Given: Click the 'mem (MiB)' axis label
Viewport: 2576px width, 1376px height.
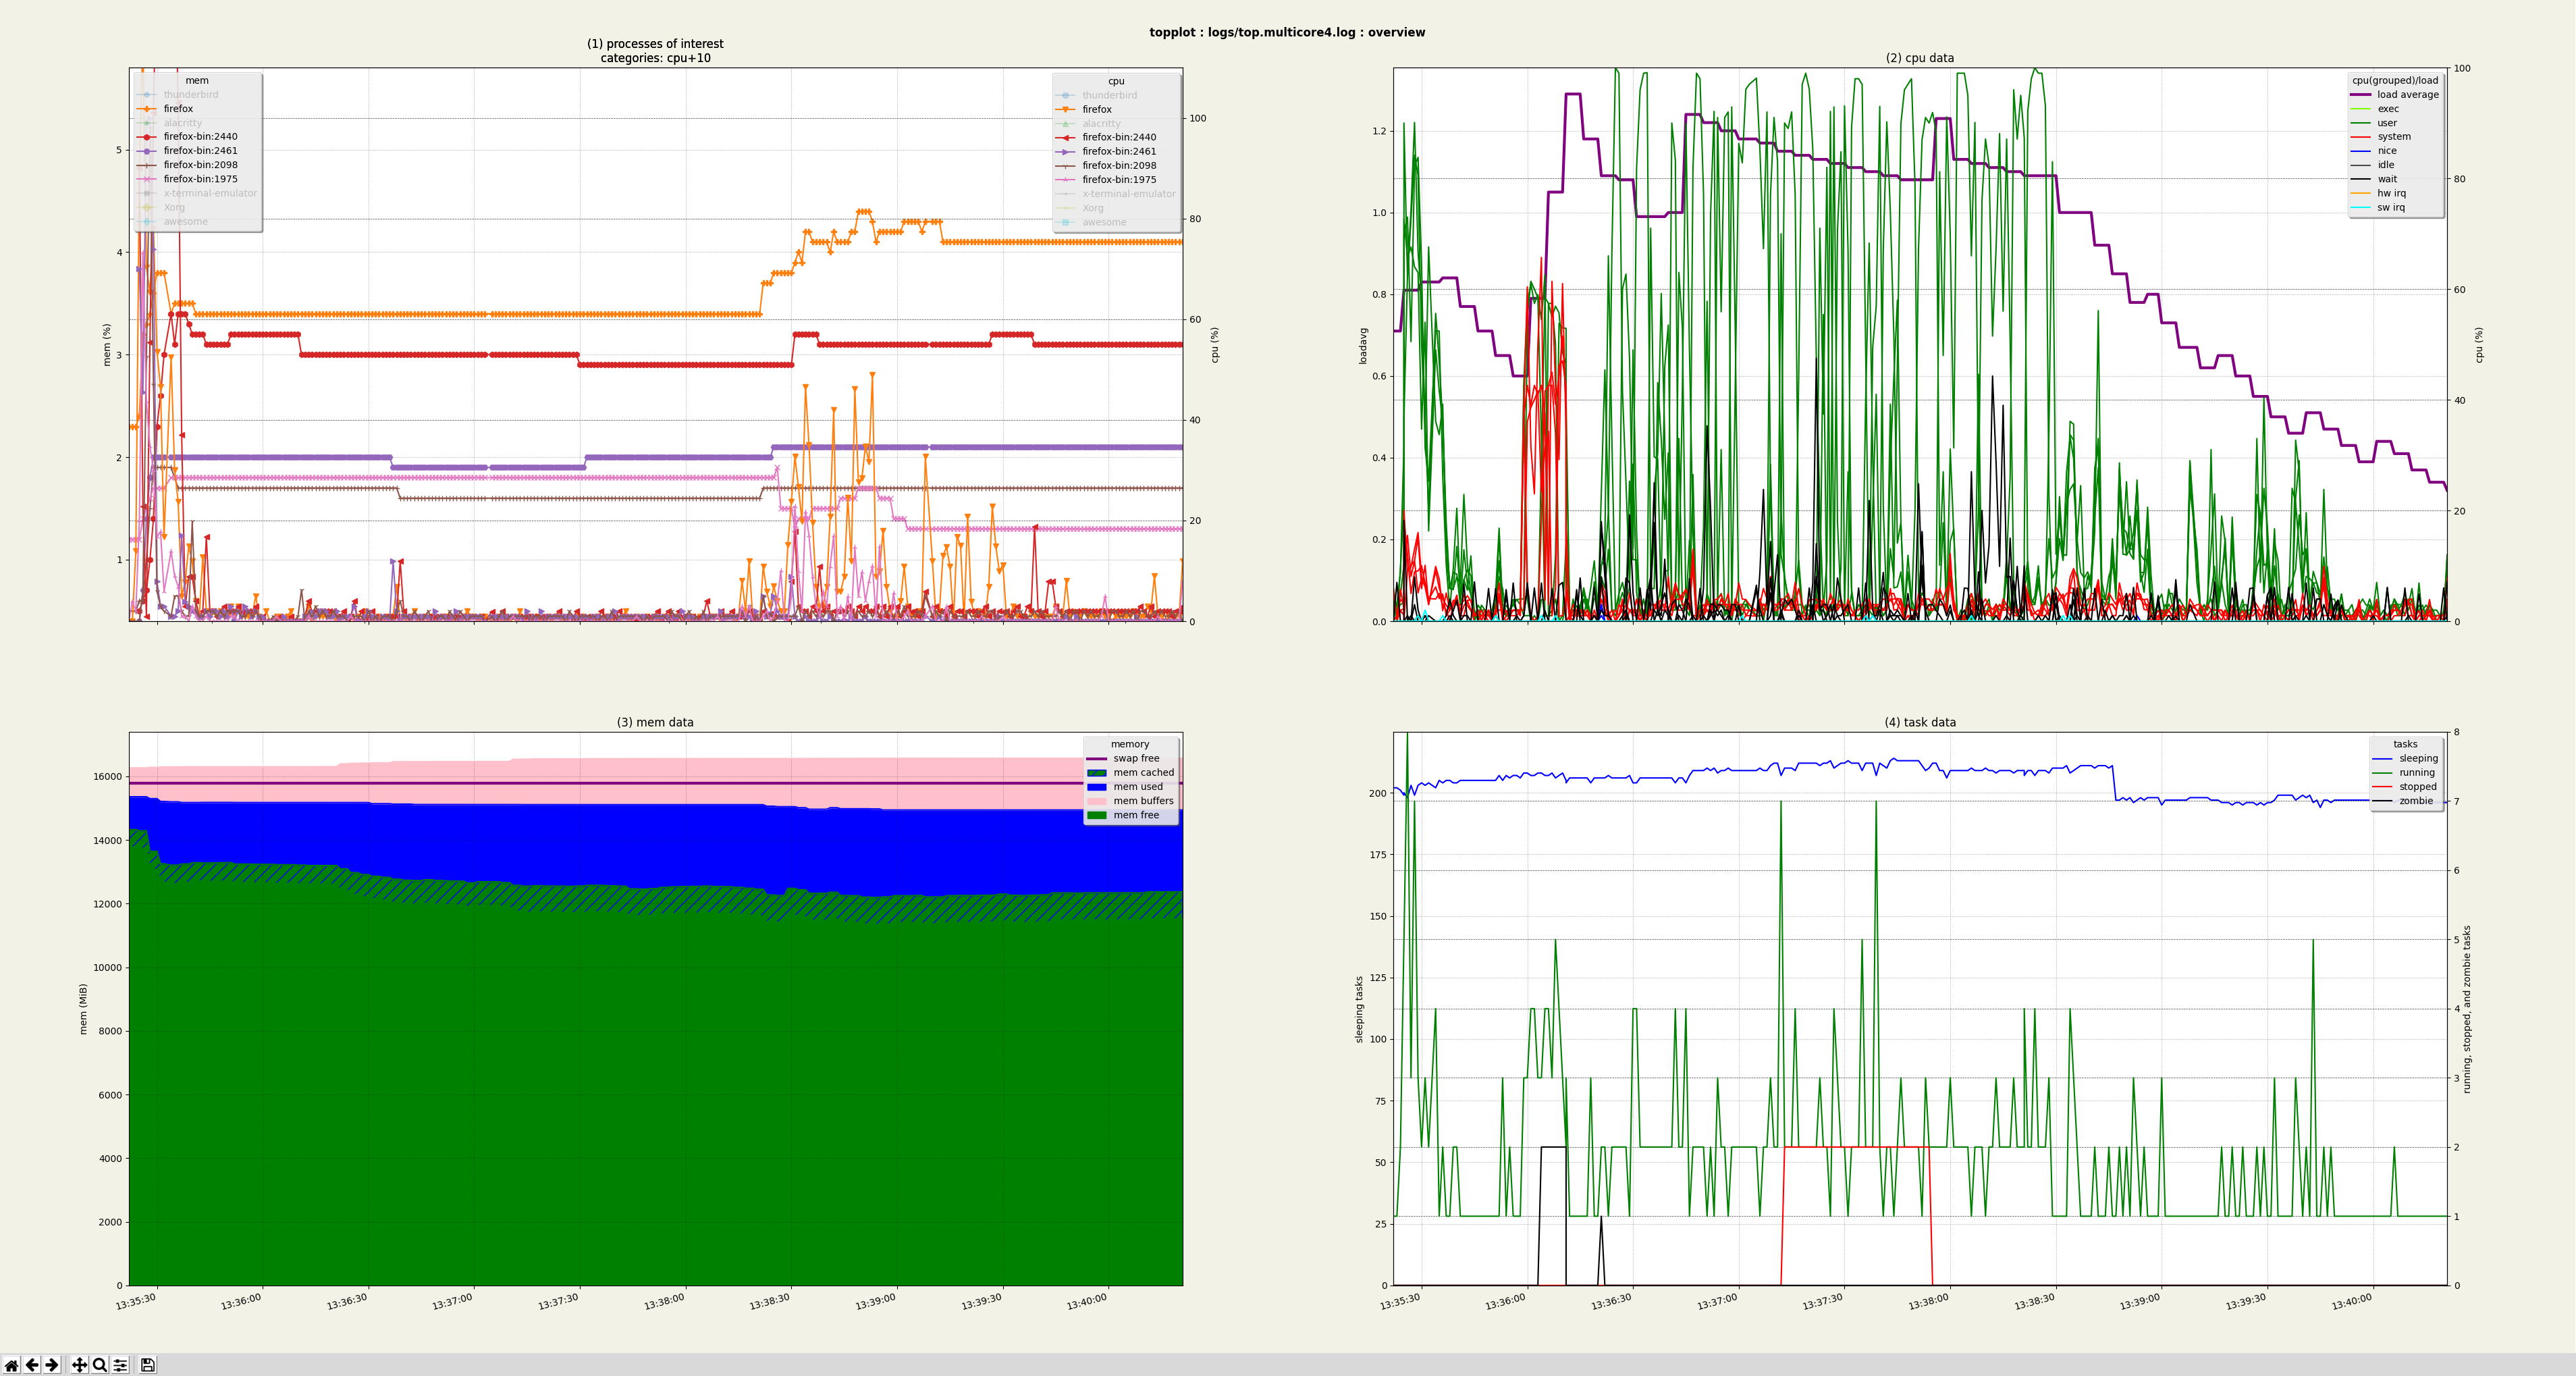Looking at the screenshot, I should pos(84,1008).
